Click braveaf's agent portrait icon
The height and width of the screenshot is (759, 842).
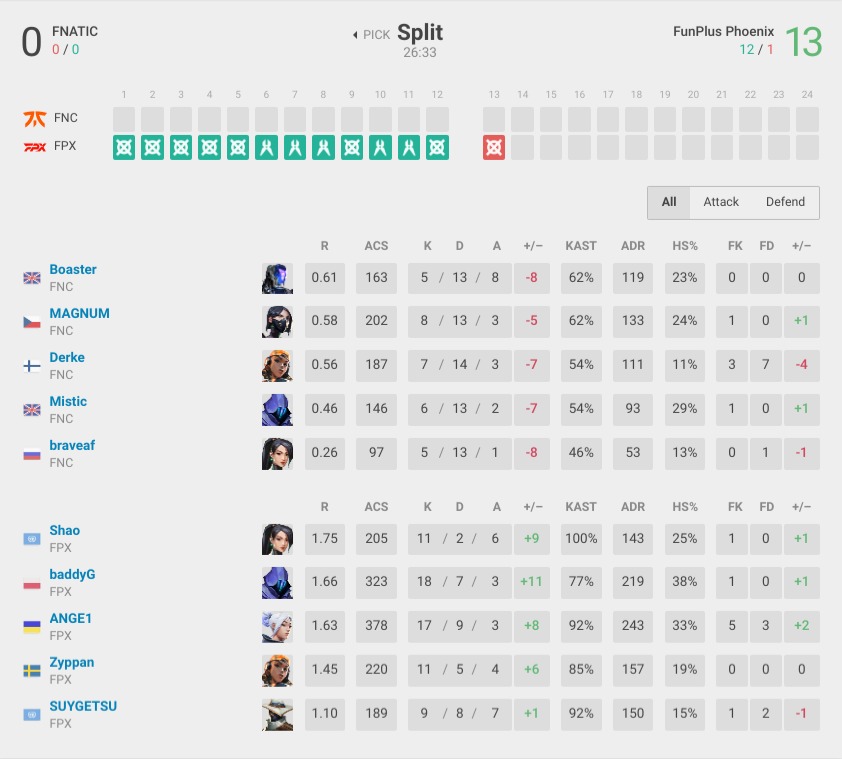point(277,454)
